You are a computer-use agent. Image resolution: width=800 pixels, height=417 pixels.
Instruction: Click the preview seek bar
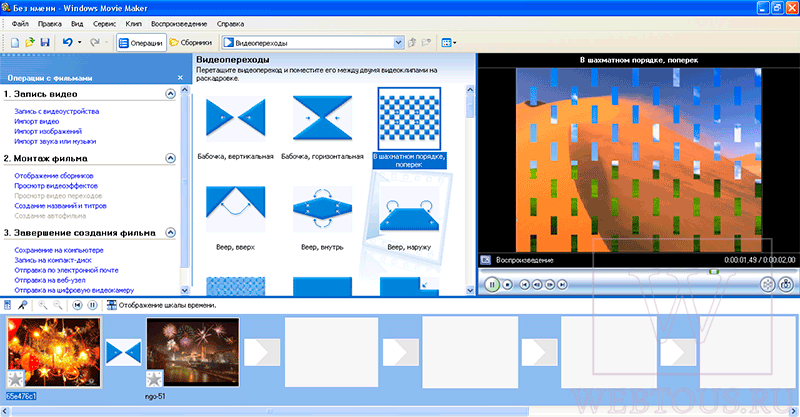coord(637,272)
